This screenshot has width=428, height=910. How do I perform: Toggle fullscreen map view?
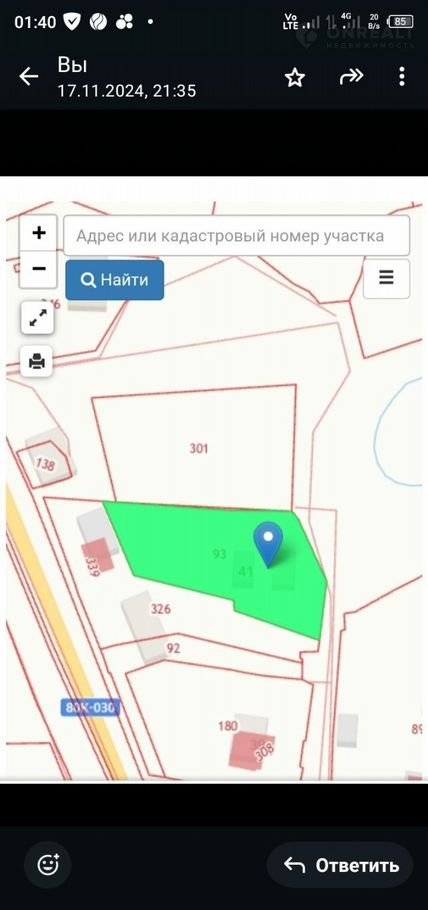click(38, 317)
